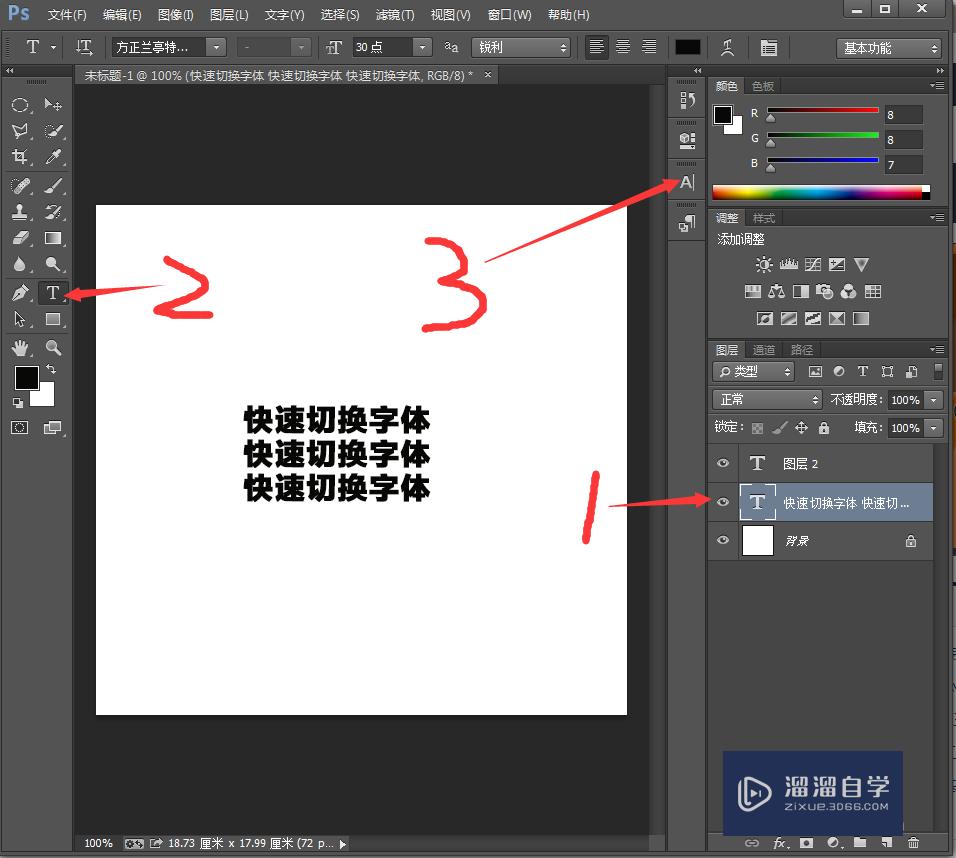This screenshot has width=956, height=858.
Task: Enable lock transparent pixels for the layer
Action: (757, 427)
